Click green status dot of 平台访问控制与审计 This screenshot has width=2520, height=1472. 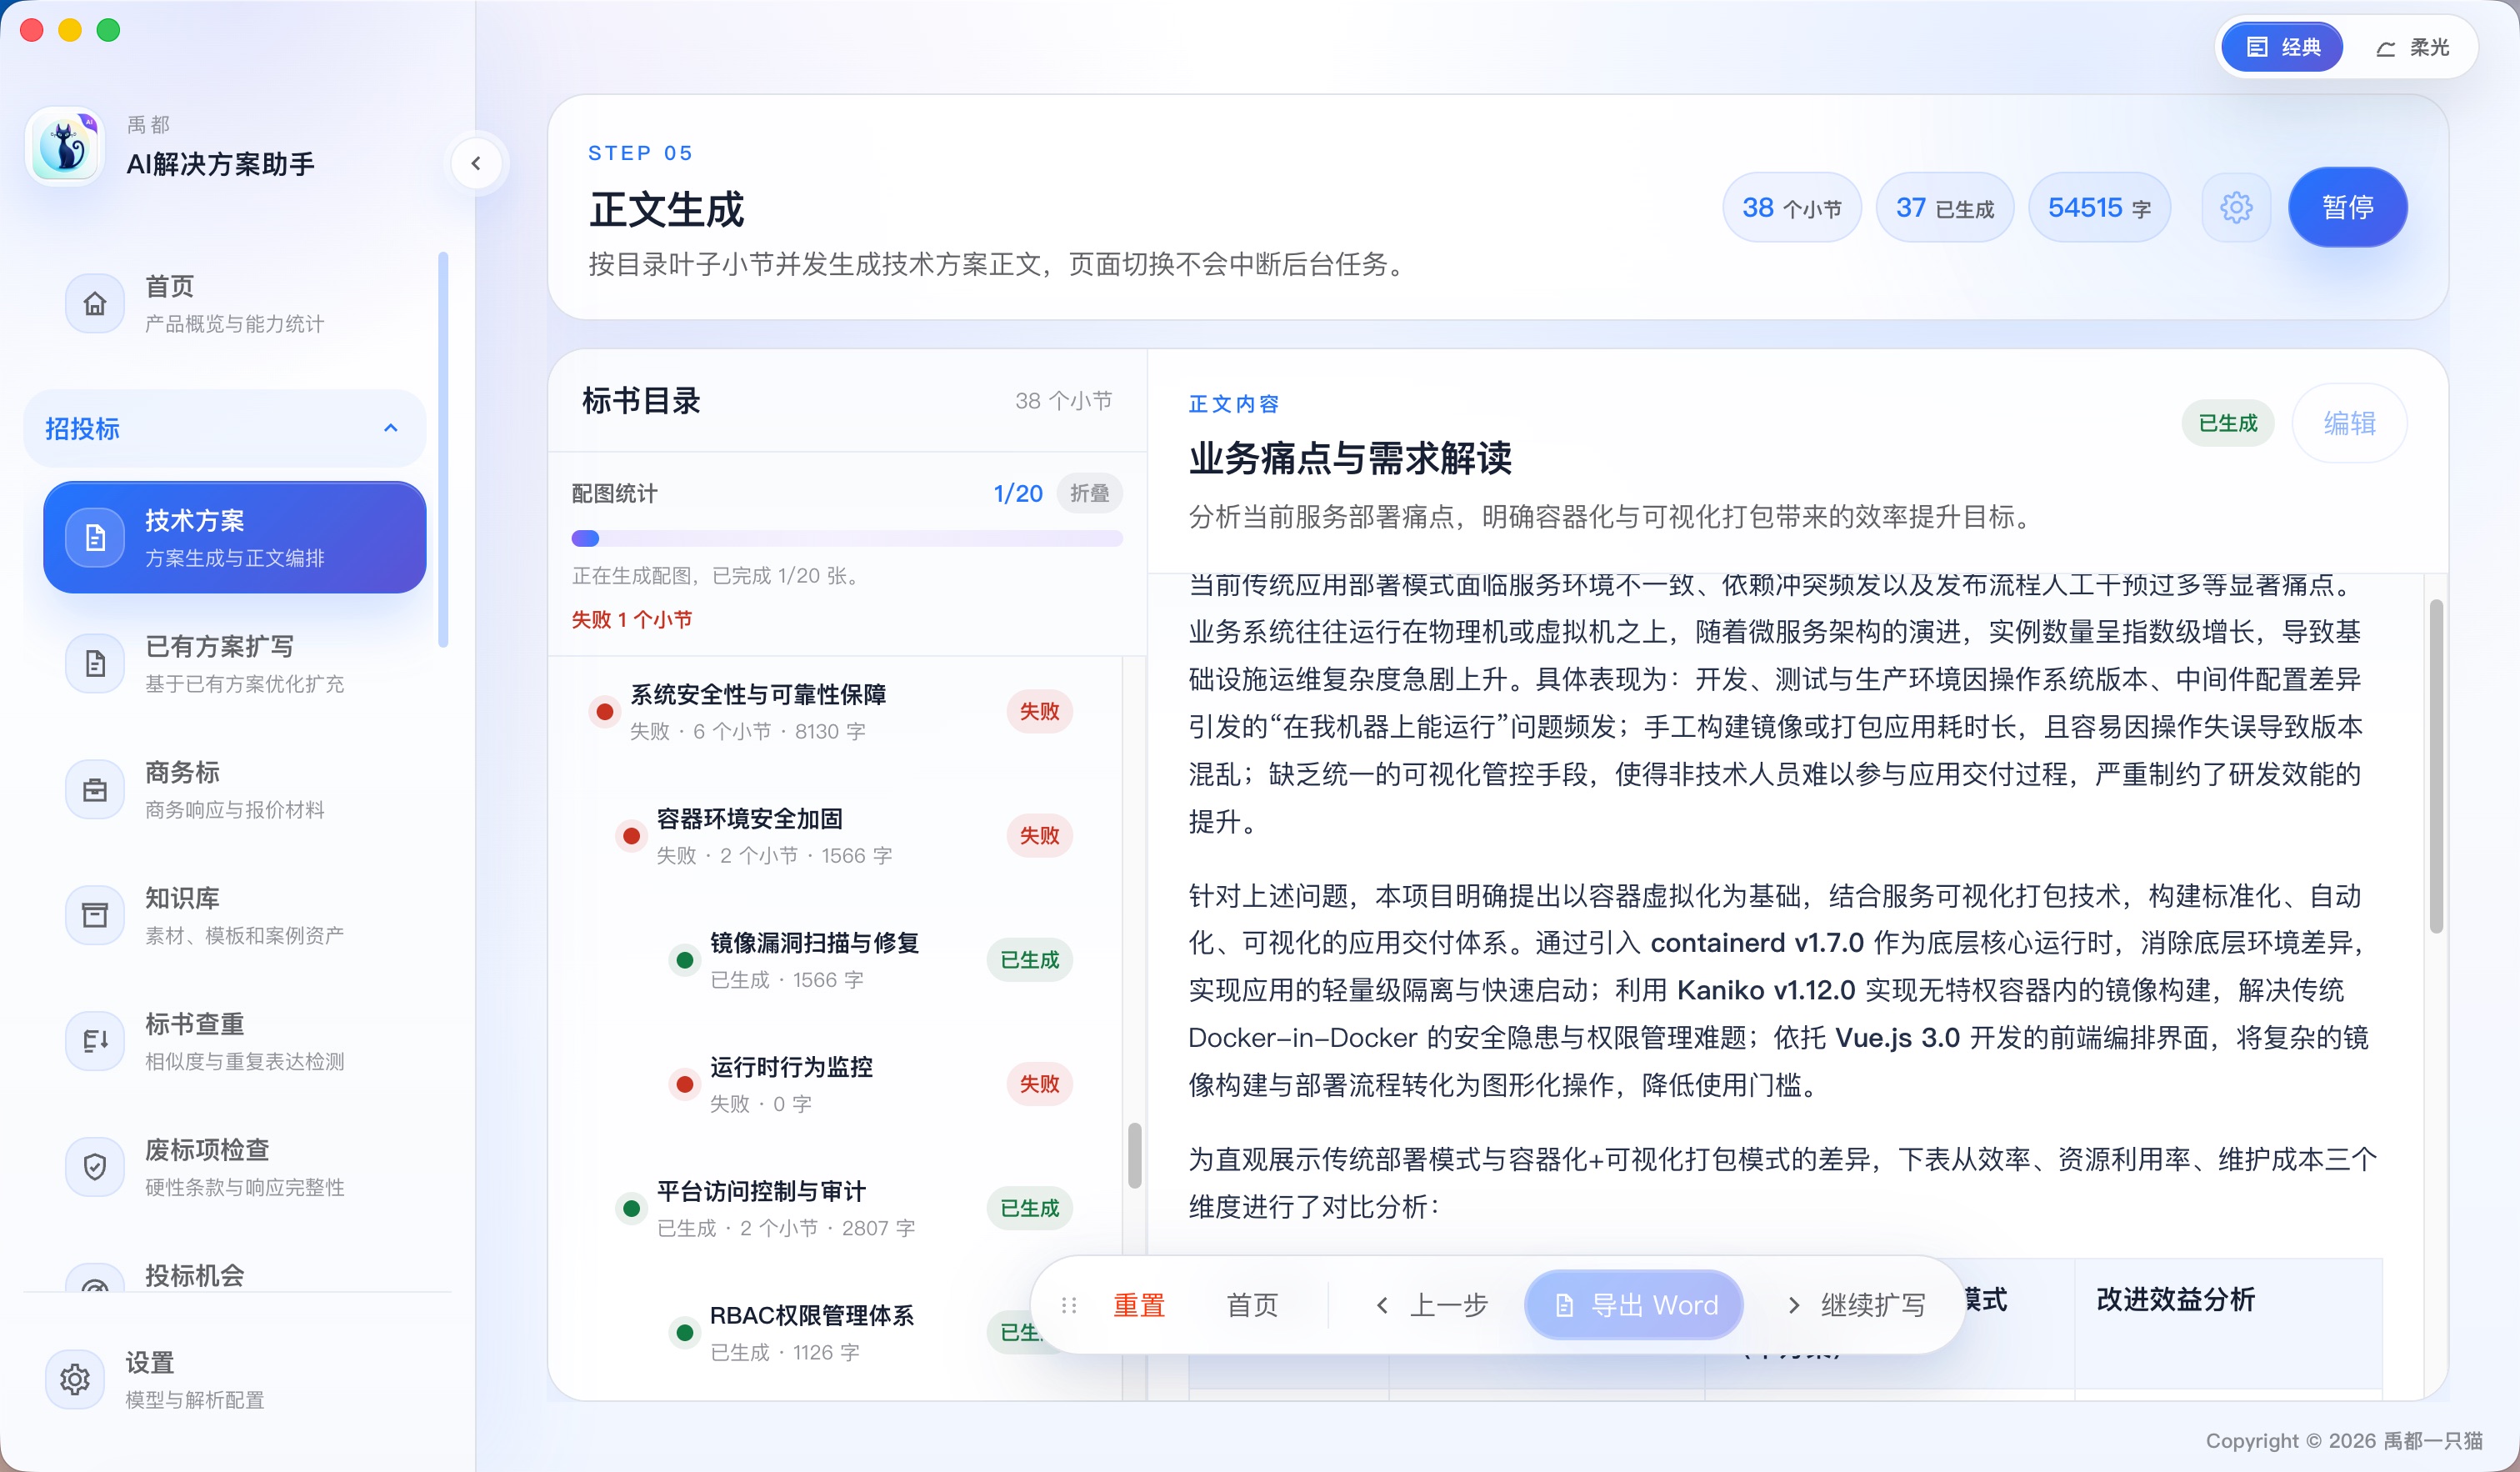[631, 1208]
